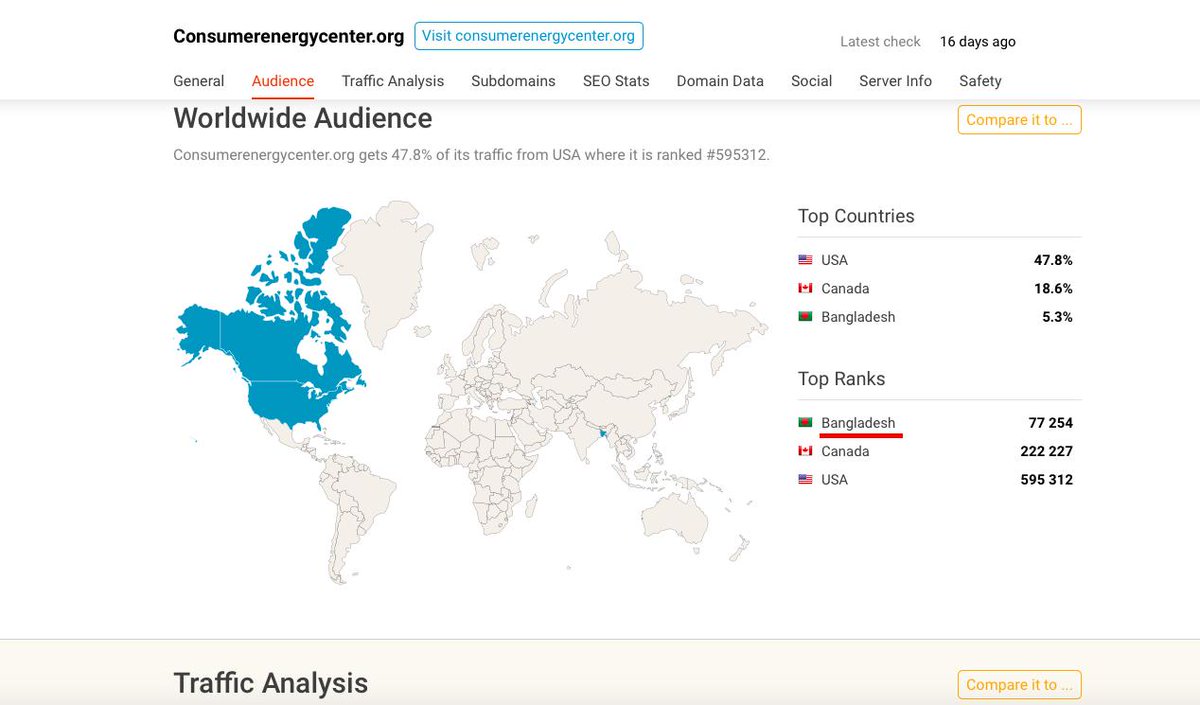Switch to the Social tab
This screenshot has height=705, width=1200.
[811, 81]
